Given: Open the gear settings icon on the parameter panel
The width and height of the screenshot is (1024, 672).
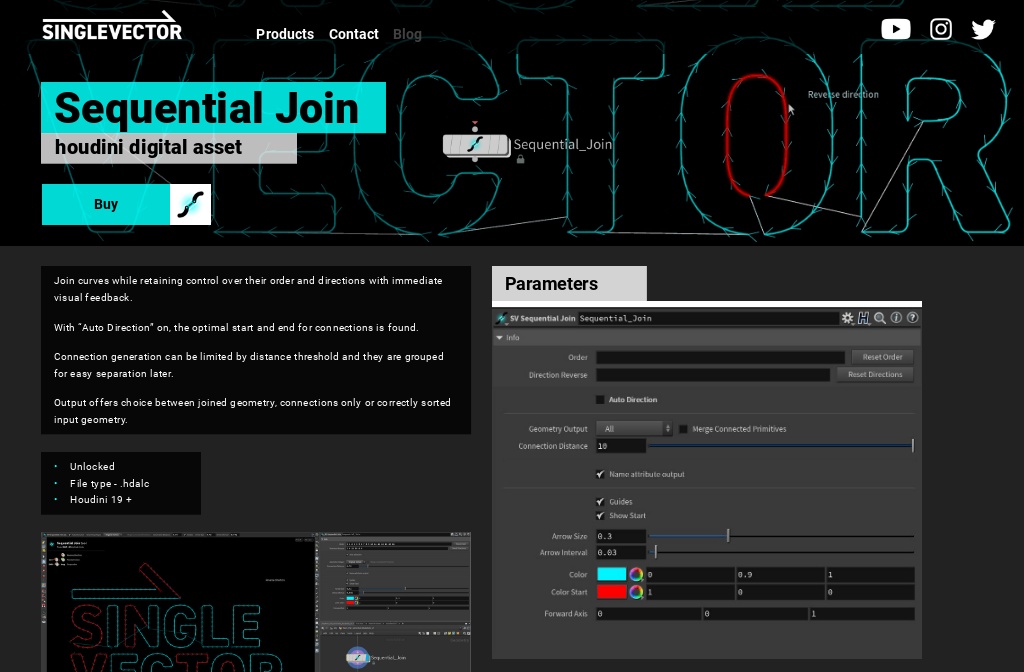Looking at the screenshot, I should click(847, 318).
